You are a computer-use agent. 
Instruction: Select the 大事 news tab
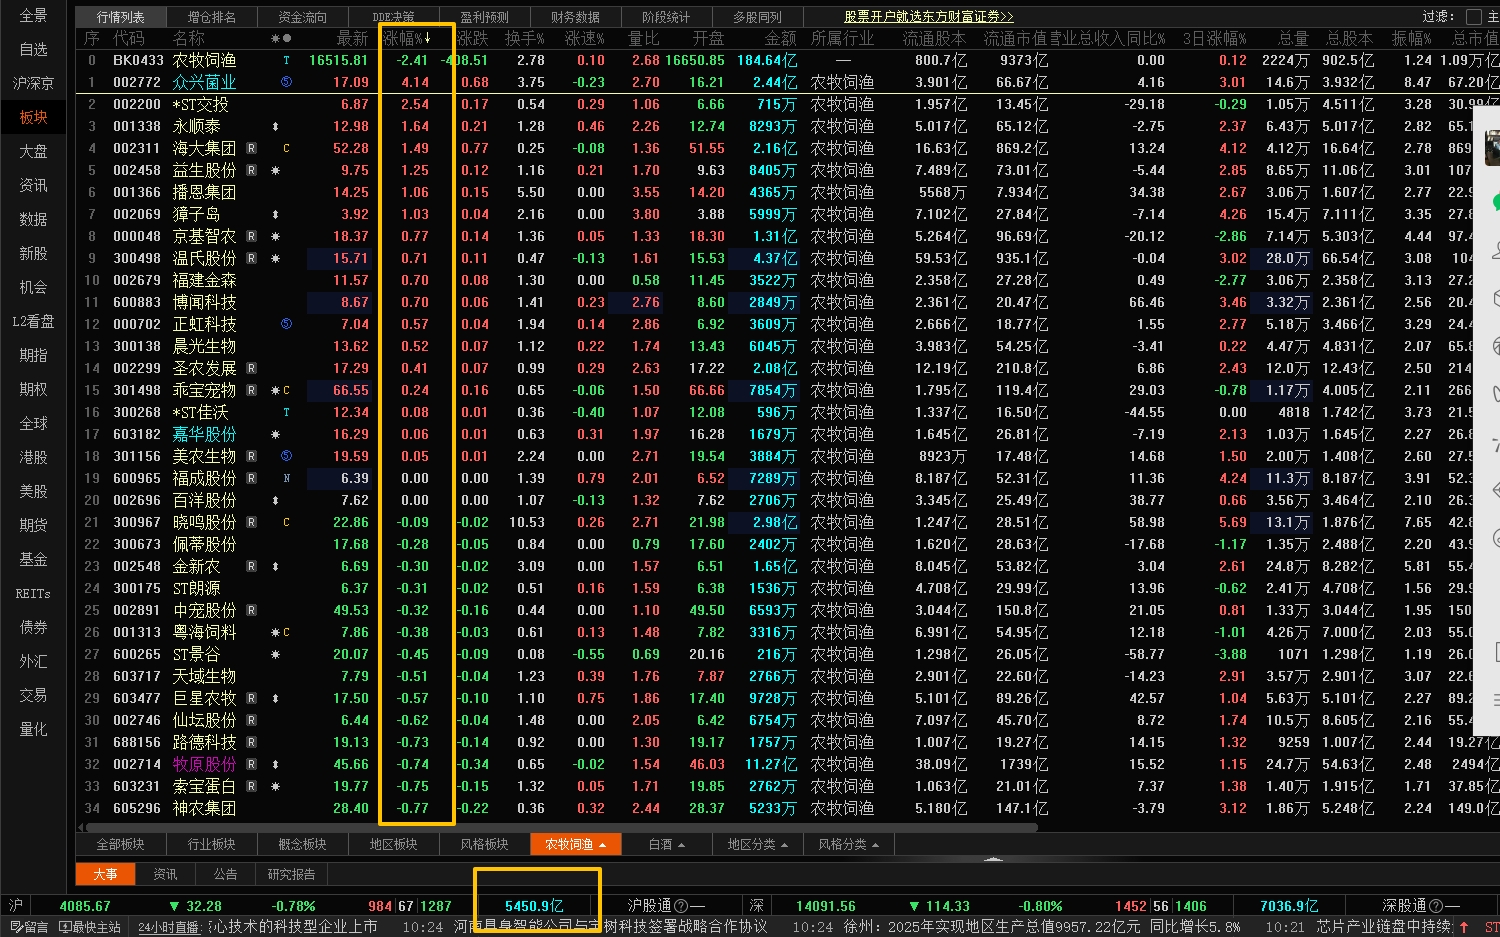pyautogui.click(x=105, y=874)
